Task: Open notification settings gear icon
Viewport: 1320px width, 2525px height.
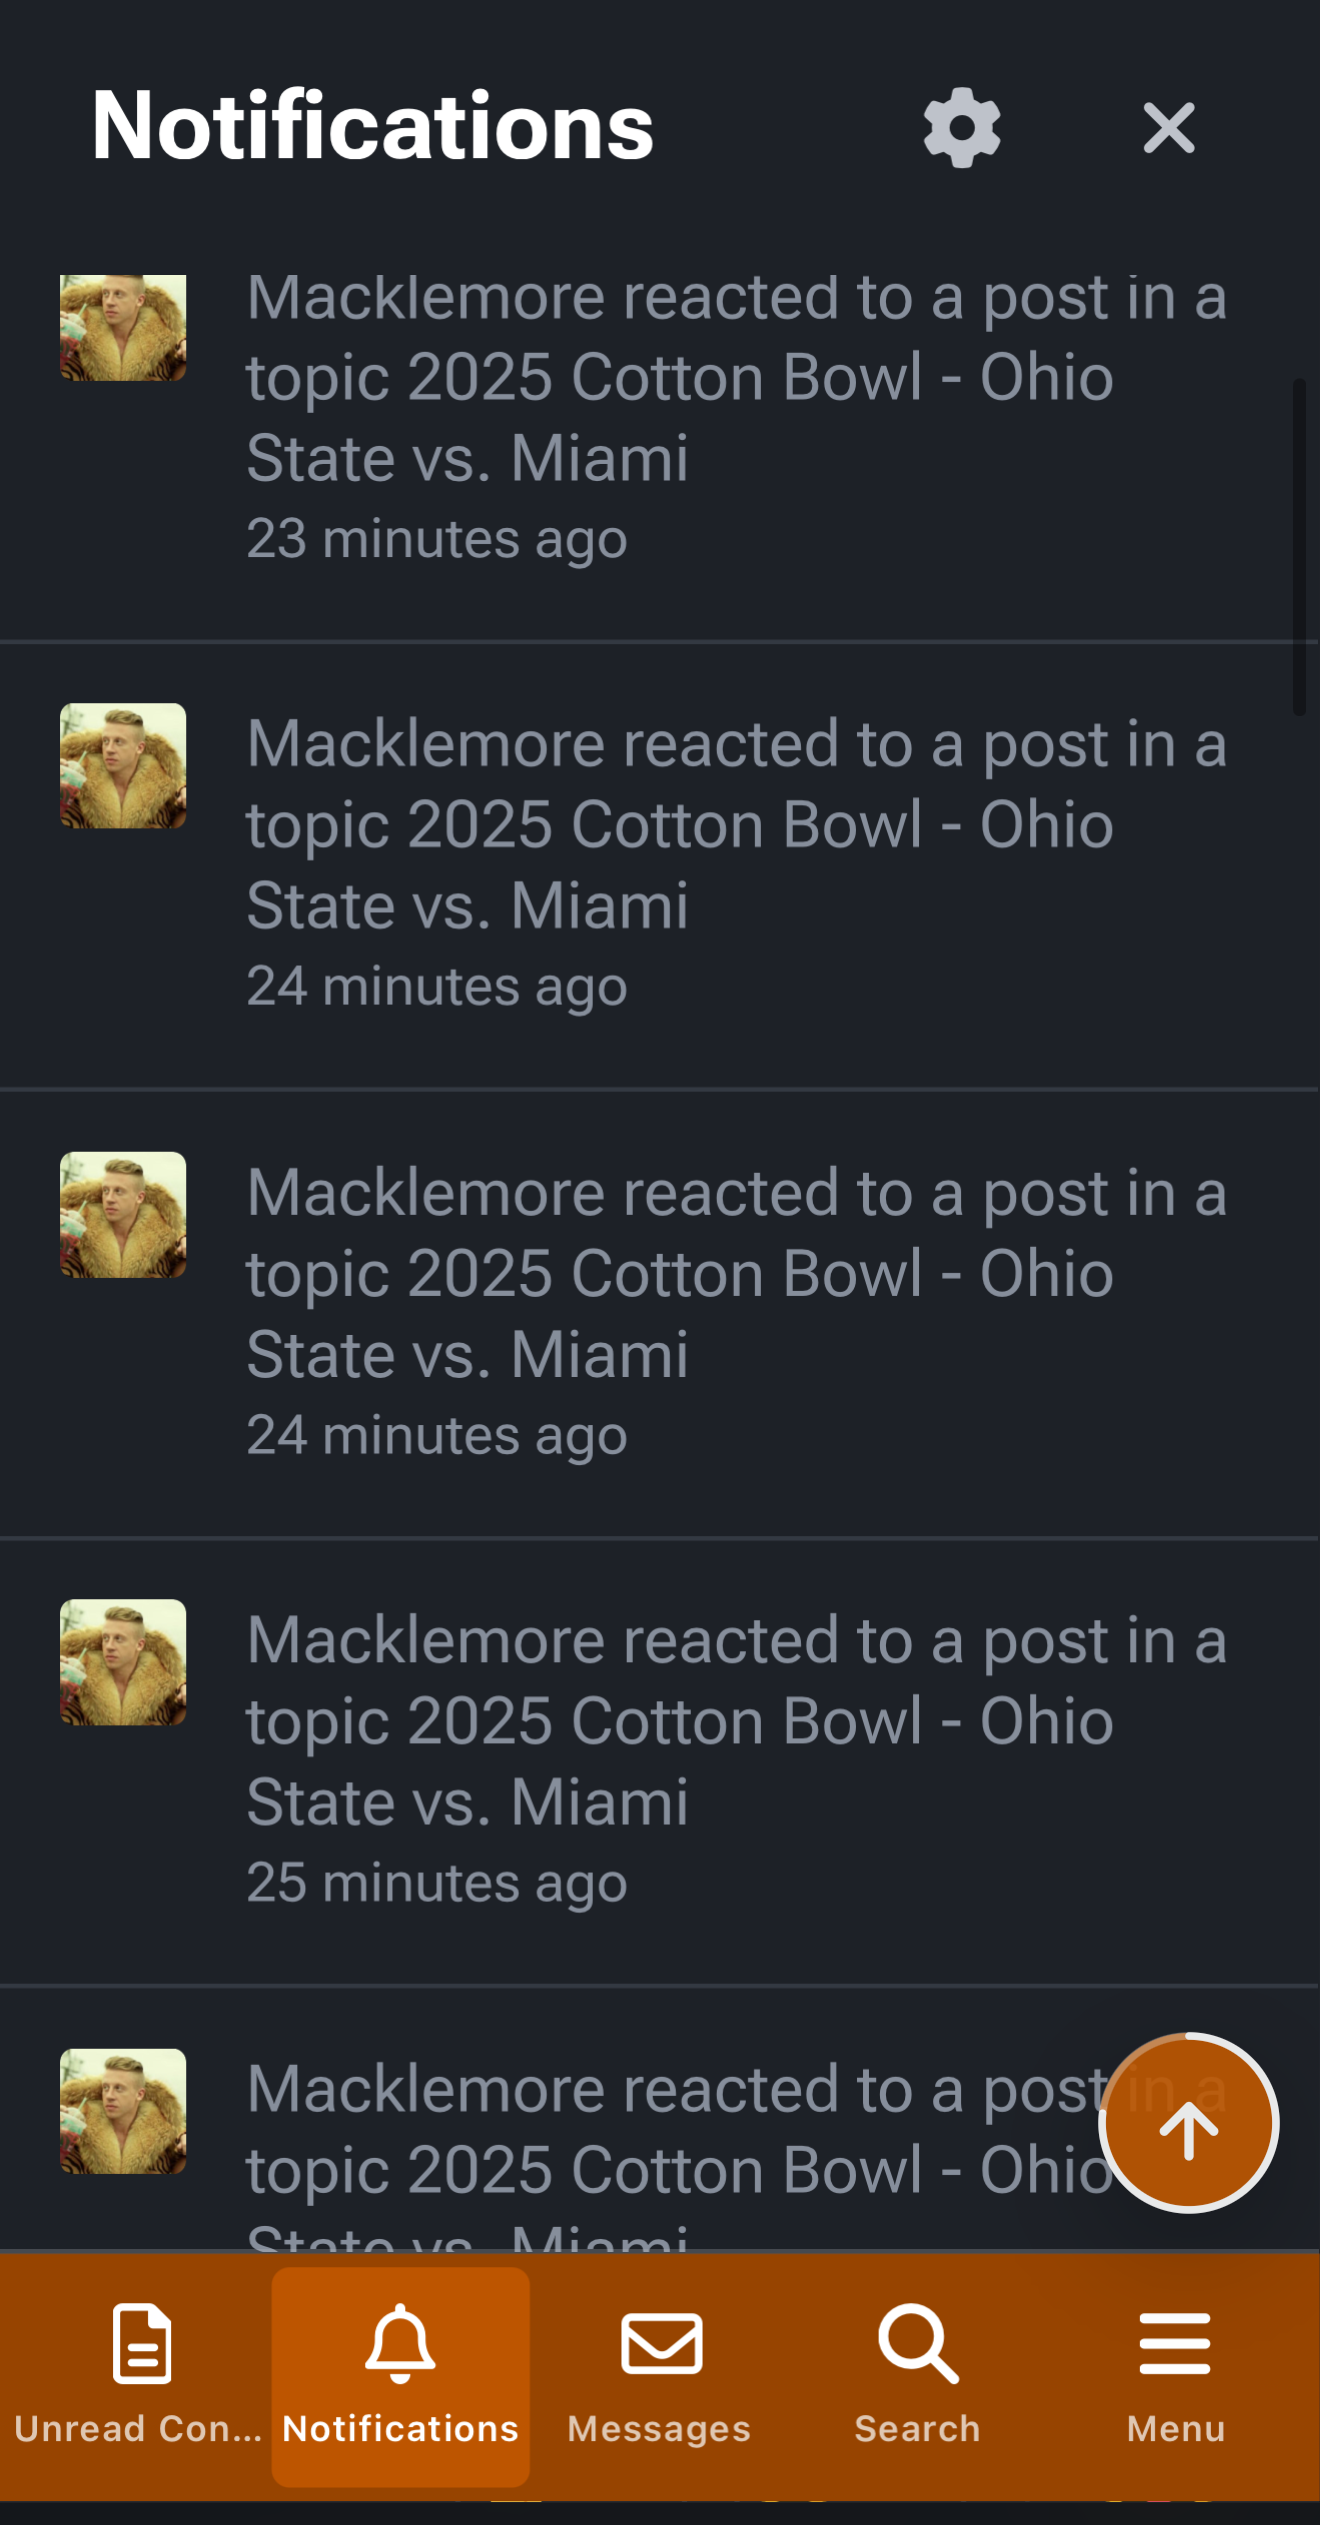Action: 961,128
